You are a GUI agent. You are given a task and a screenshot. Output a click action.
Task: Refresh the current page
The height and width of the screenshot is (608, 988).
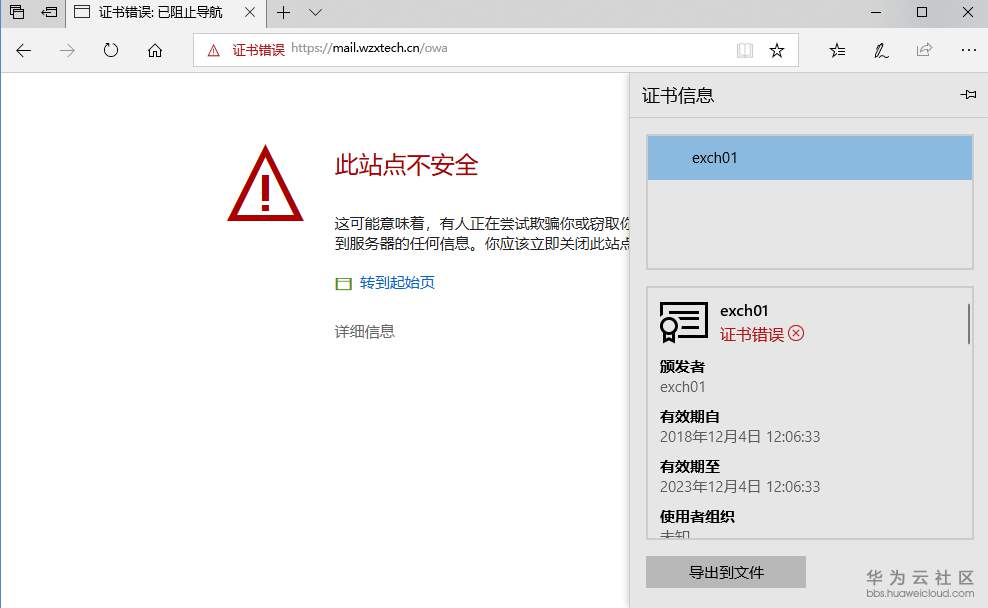(110, 49)
